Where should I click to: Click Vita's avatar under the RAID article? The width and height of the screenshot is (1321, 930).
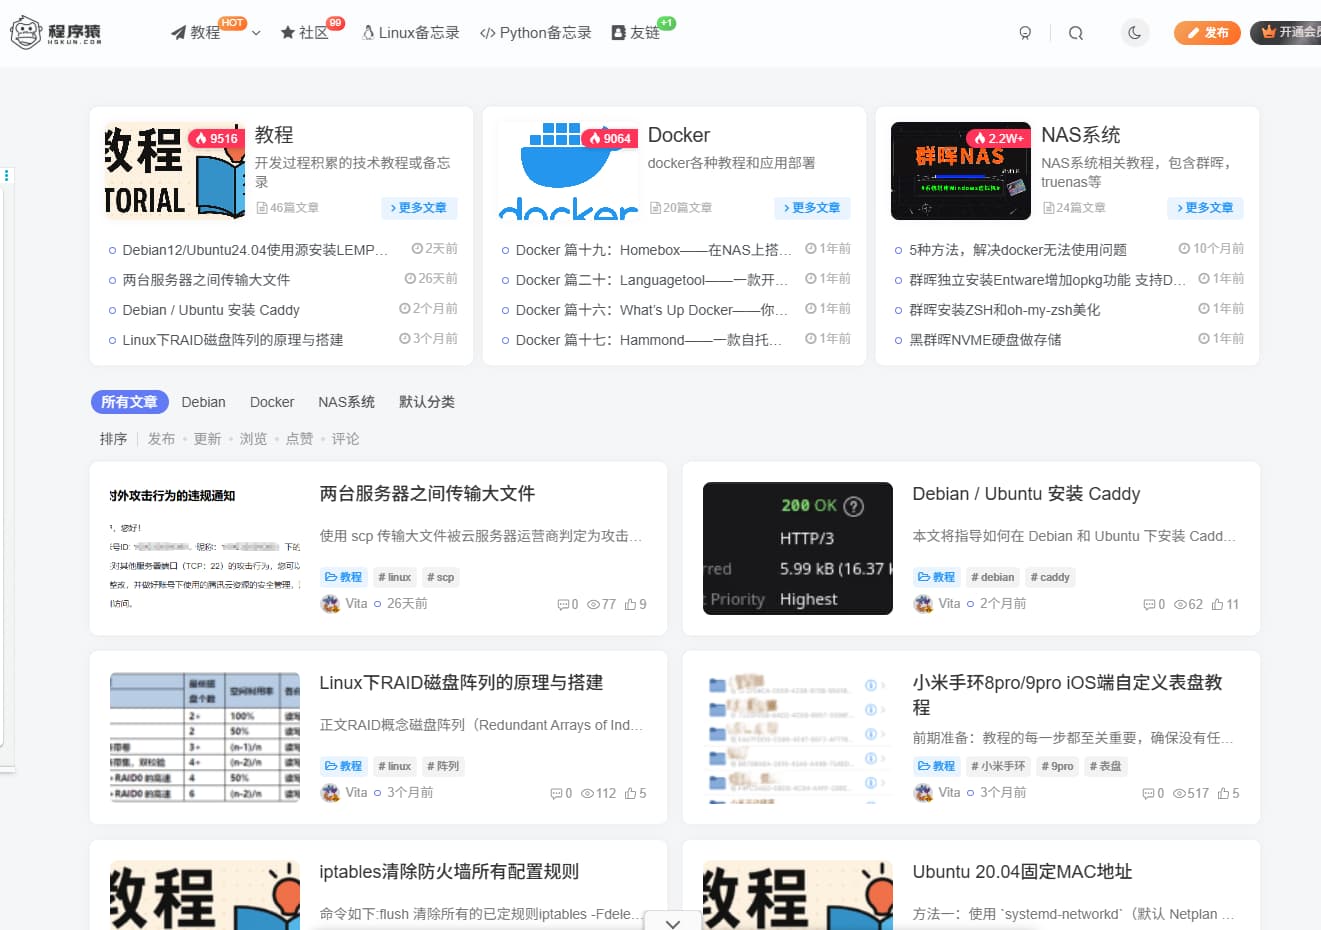tap(329, 792)
